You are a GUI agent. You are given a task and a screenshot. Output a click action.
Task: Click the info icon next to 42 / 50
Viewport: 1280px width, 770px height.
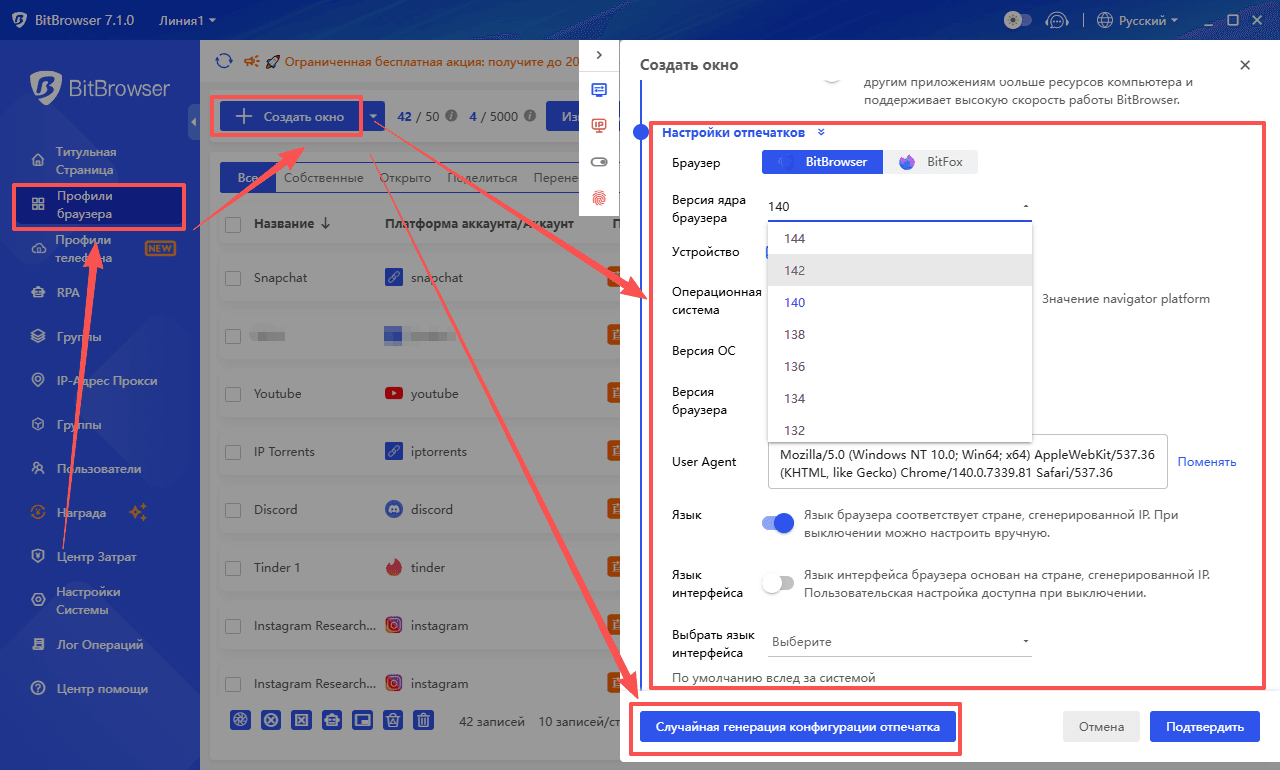(451, 116)
